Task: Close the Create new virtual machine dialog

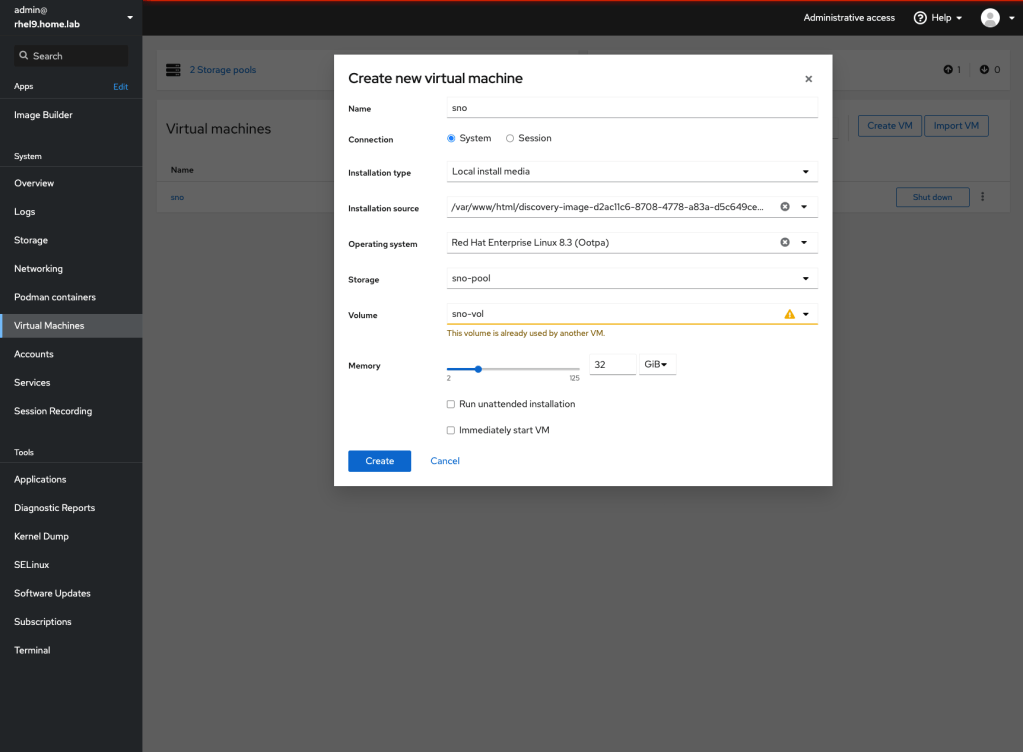Action: pos(808,79)
